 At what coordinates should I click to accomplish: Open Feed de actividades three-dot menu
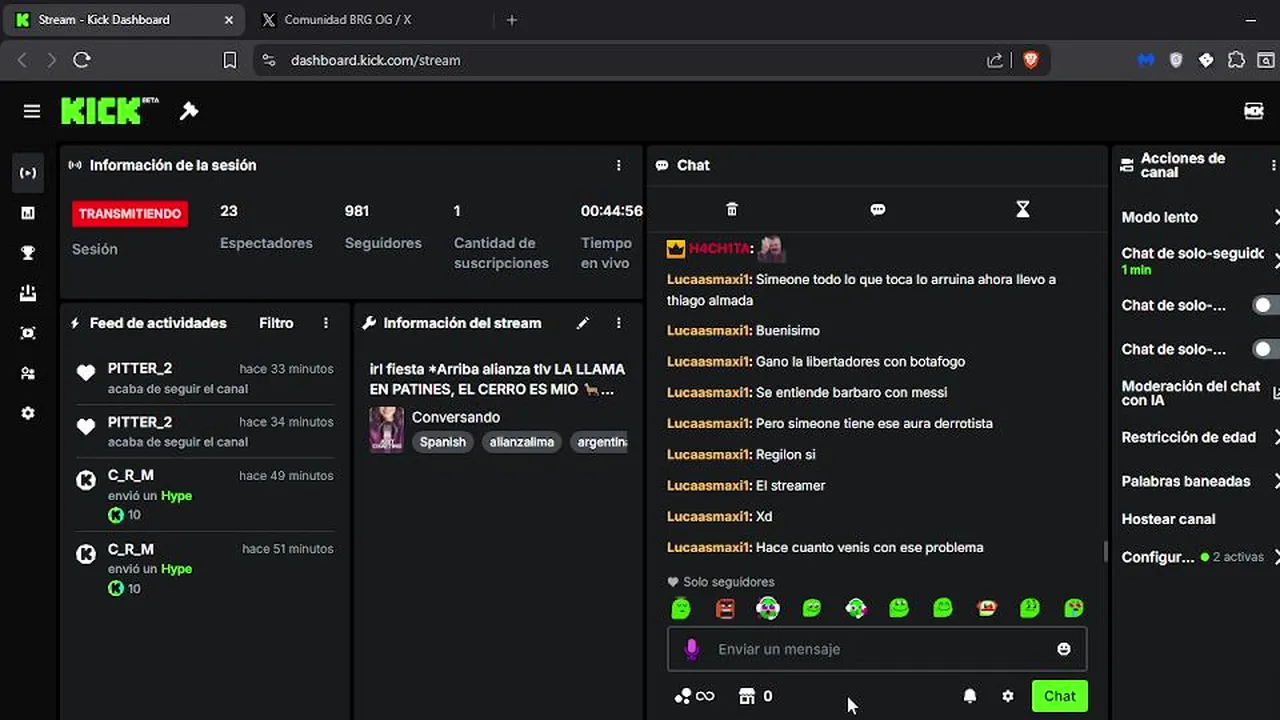click(326, 323)
